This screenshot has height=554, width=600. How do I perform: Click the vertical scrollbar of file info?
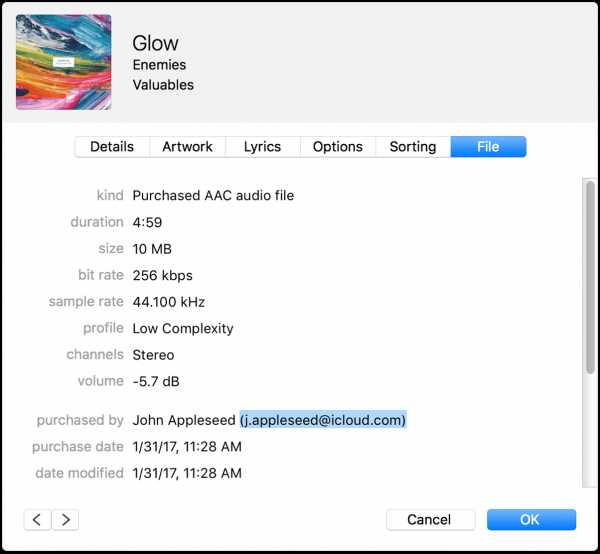click(590, 280)
